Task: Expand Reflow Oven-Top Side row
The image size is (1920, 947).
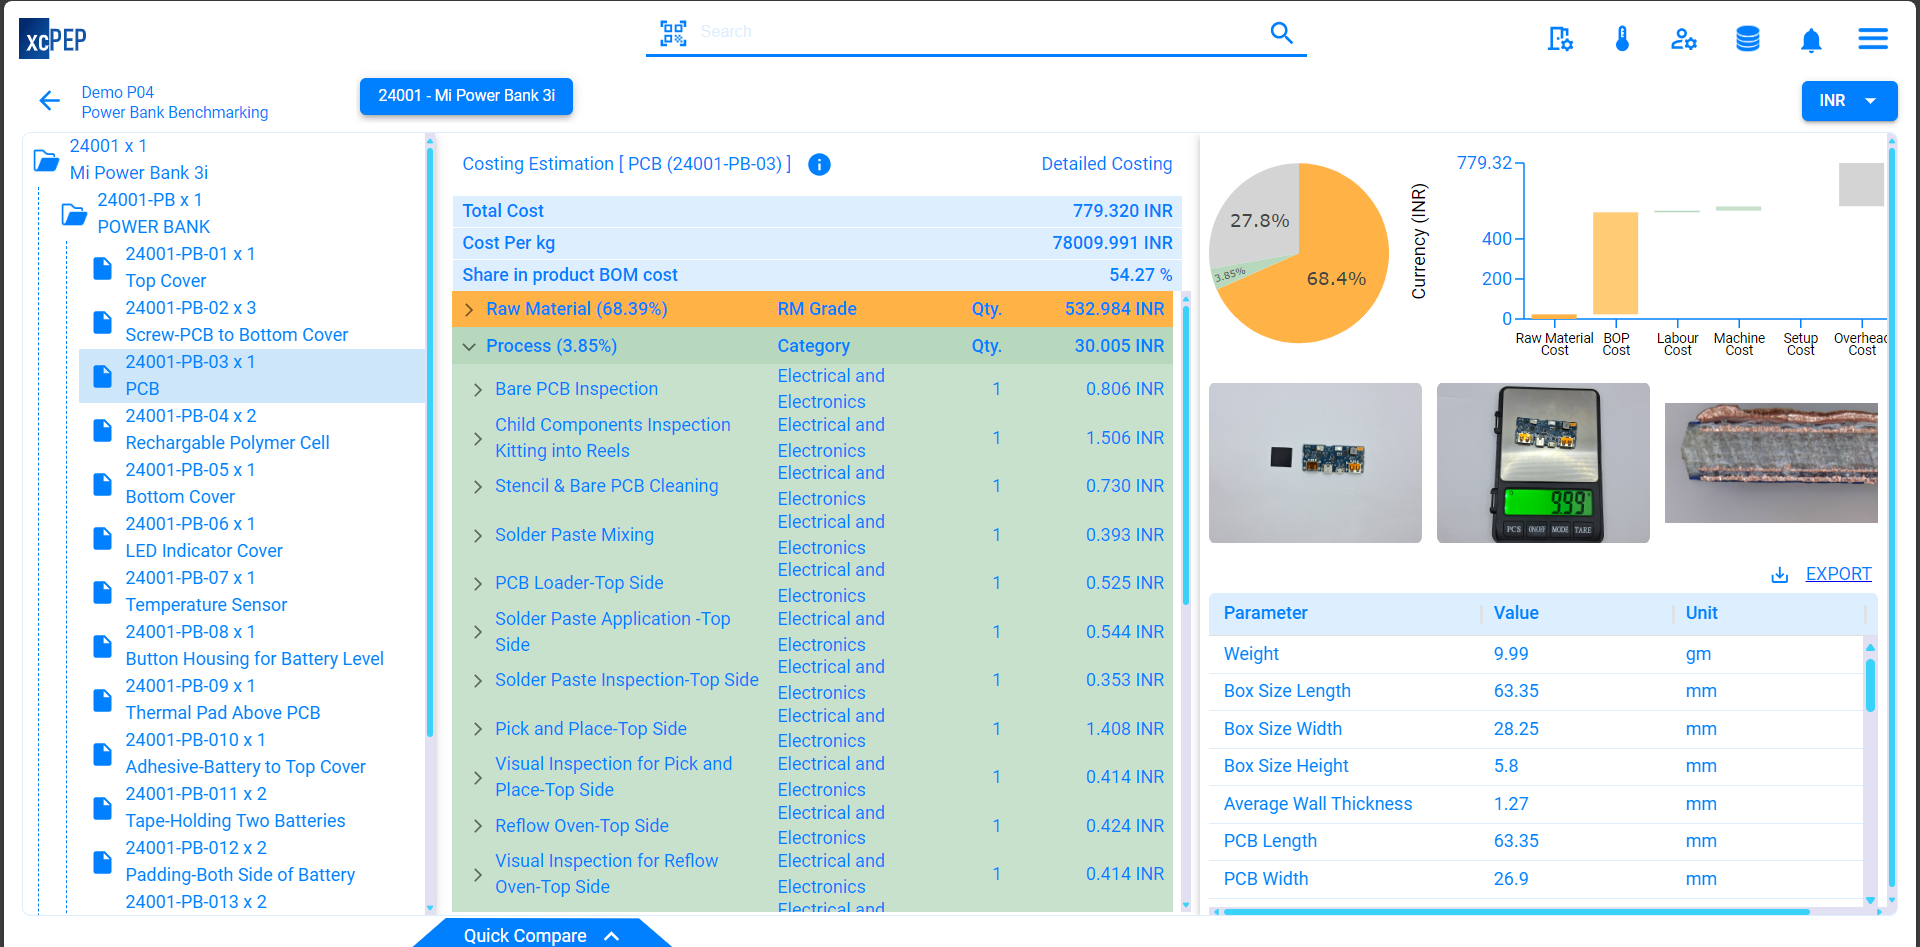Action: pos(478,827)
